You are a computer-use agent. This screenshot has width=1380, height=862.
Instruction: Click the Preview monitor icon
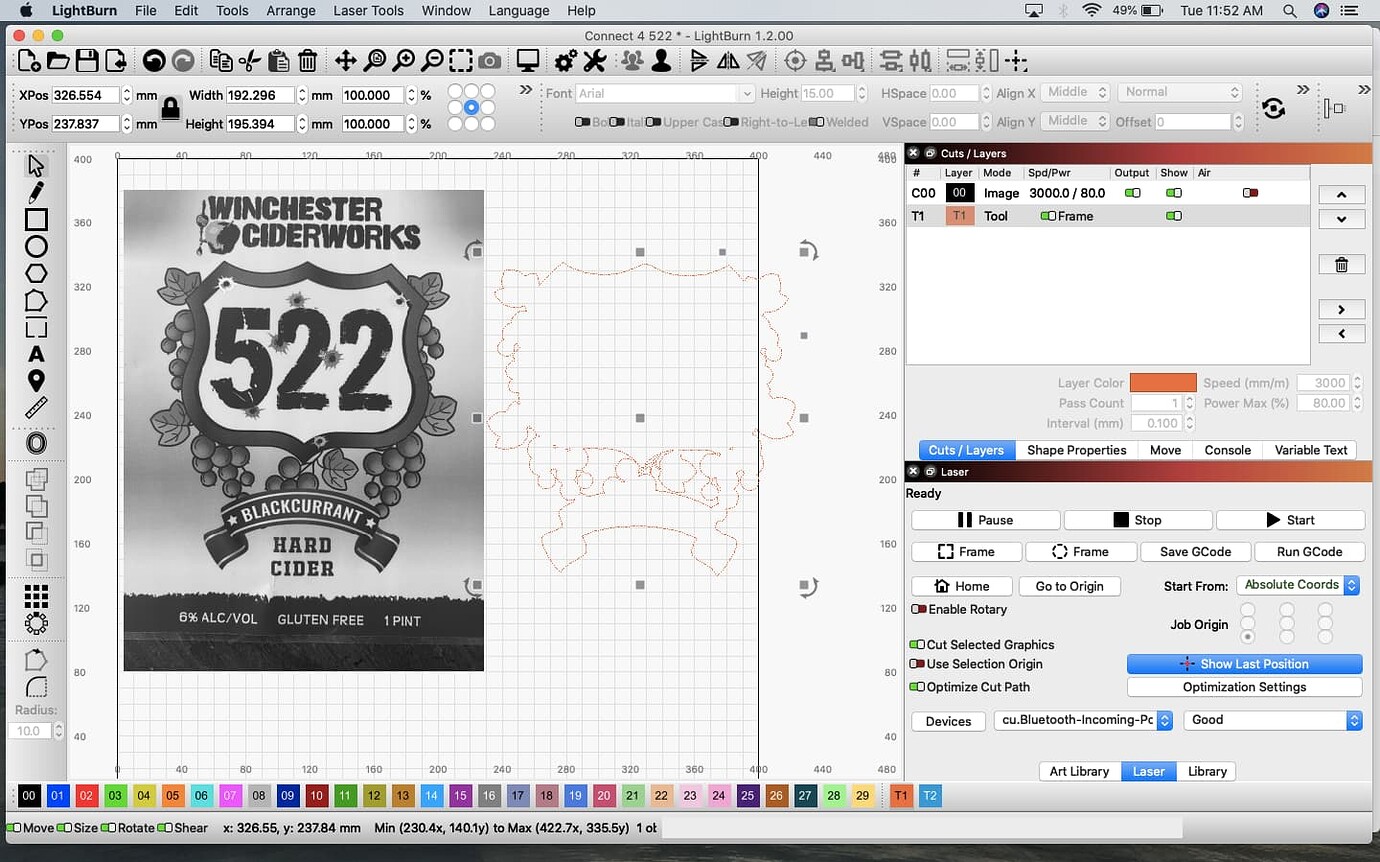tap(528, 61)
